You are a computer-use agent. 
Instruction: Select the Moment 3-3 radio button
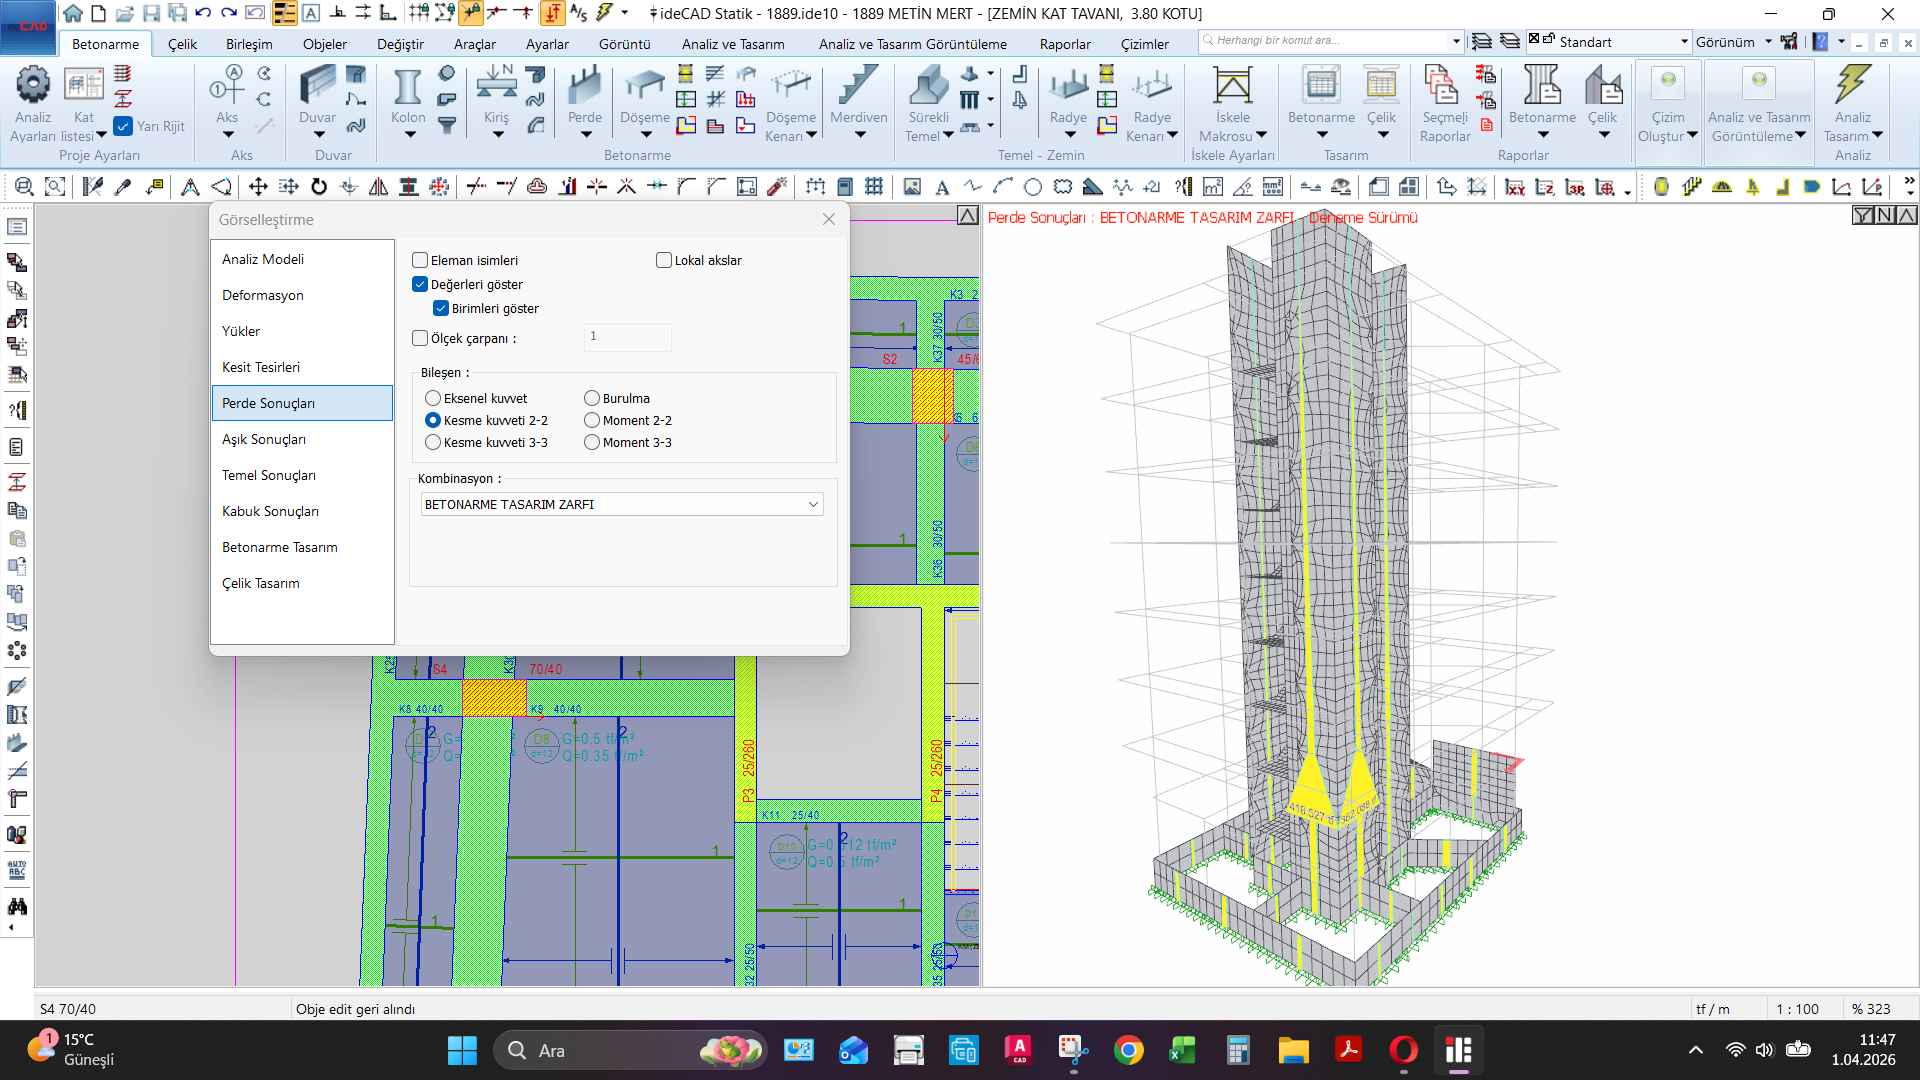point(592,442)
